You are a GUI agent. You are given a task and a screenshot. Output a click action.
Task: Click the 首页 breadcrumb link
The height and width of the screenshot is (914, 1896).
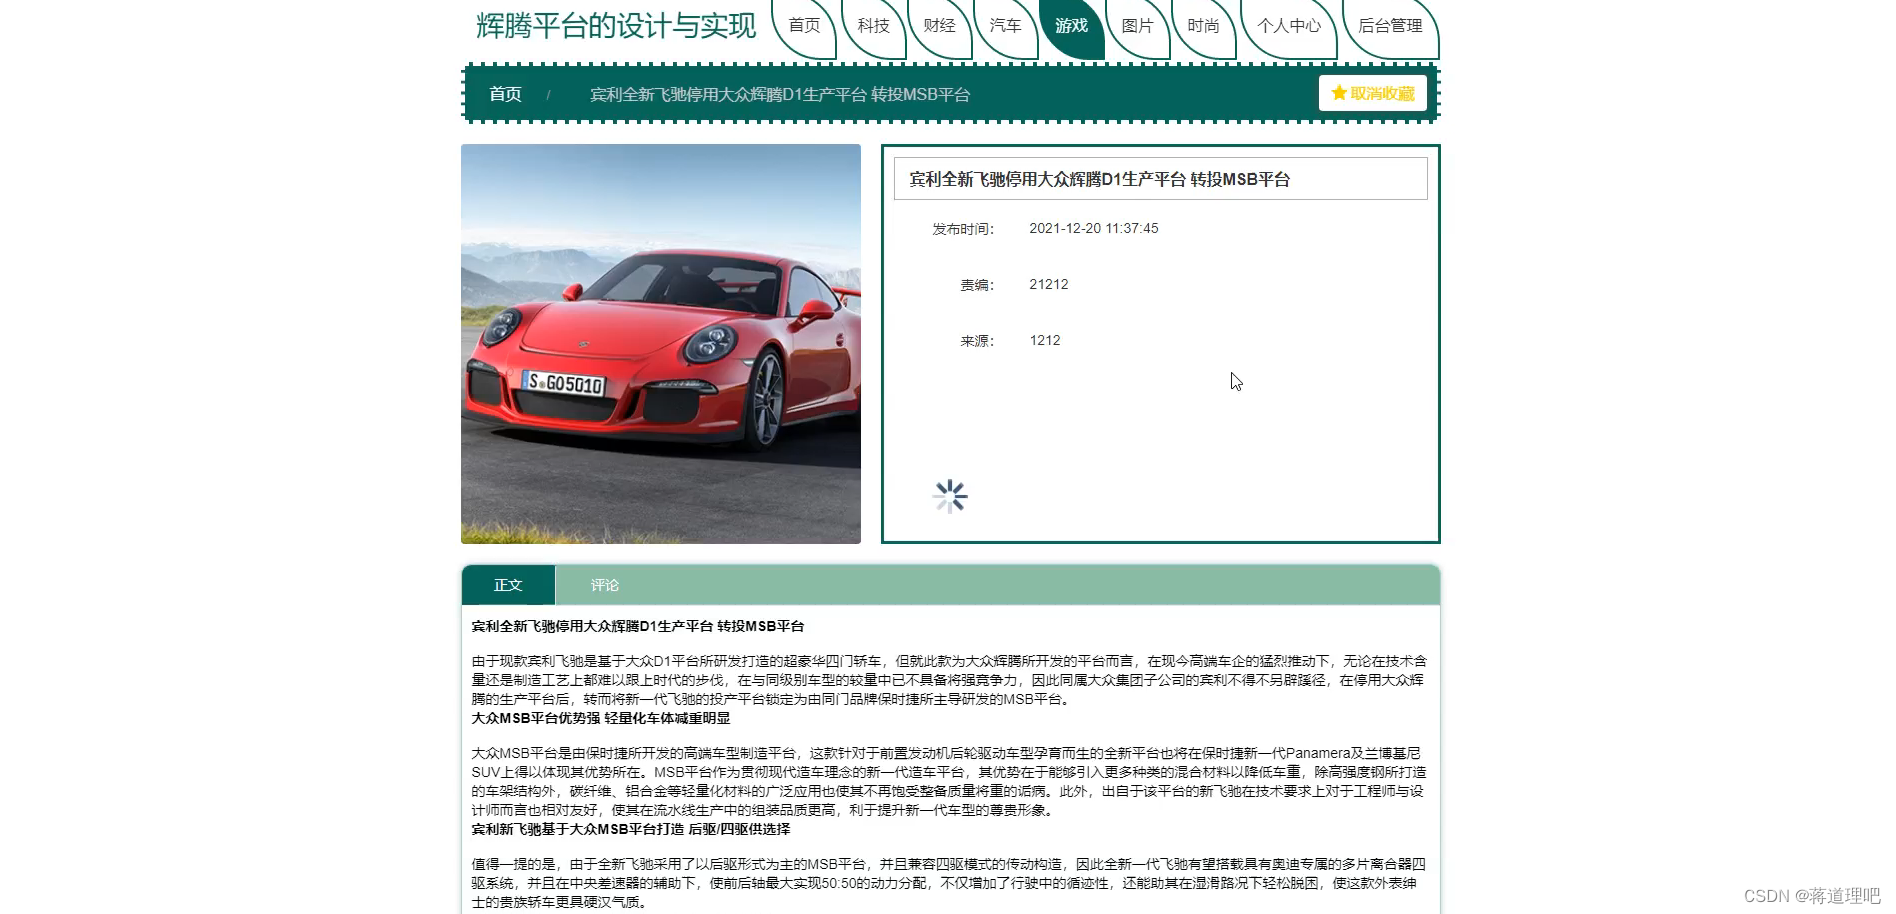(504, 94)
